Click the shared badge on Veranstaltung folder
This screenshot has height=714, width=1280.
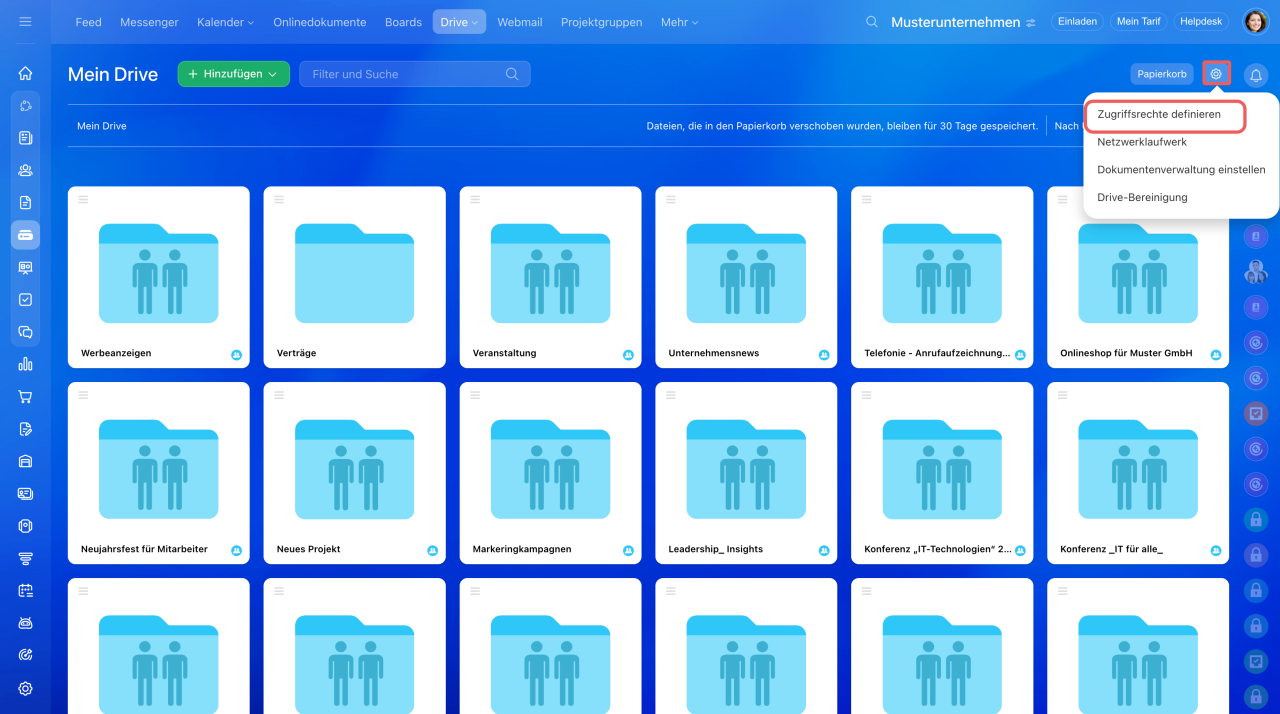pos(628,355)
